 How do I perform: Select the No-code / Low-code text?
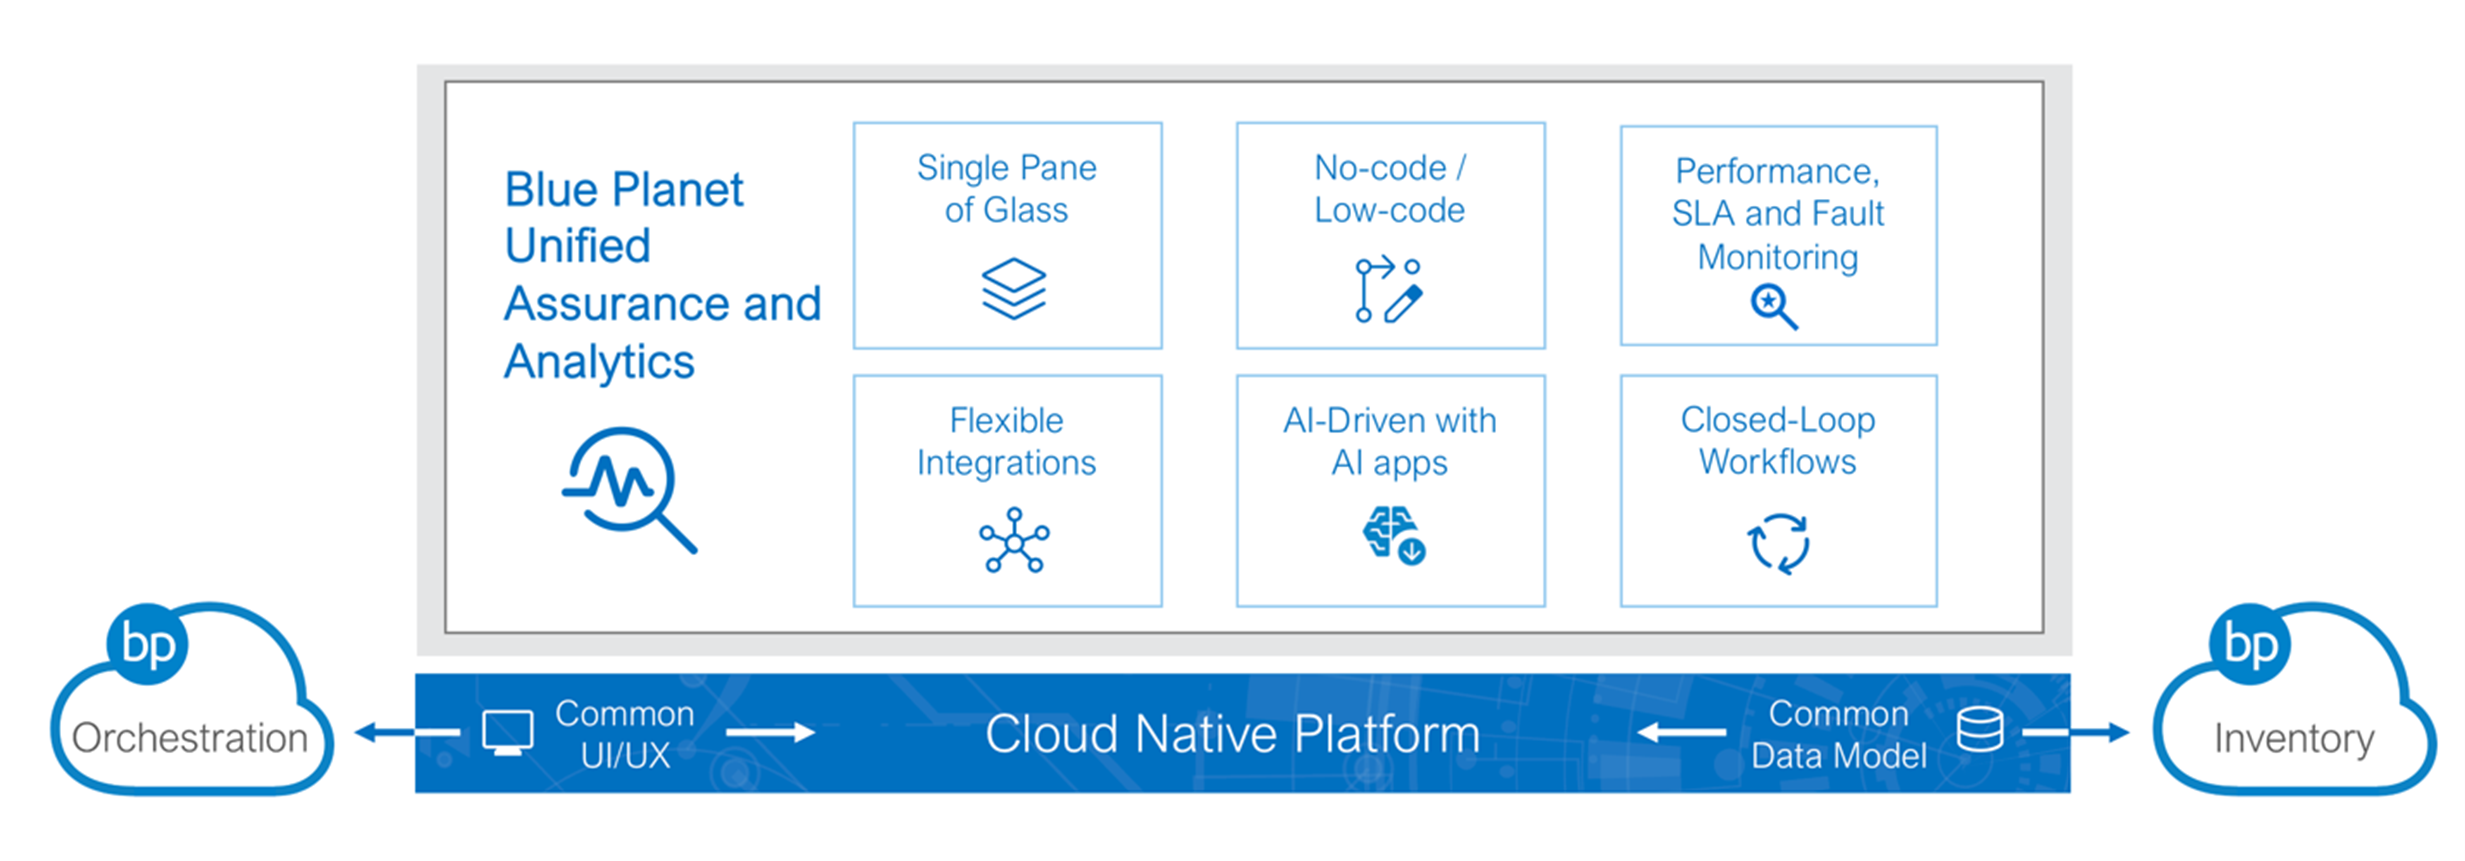(x=1390, y=188)
